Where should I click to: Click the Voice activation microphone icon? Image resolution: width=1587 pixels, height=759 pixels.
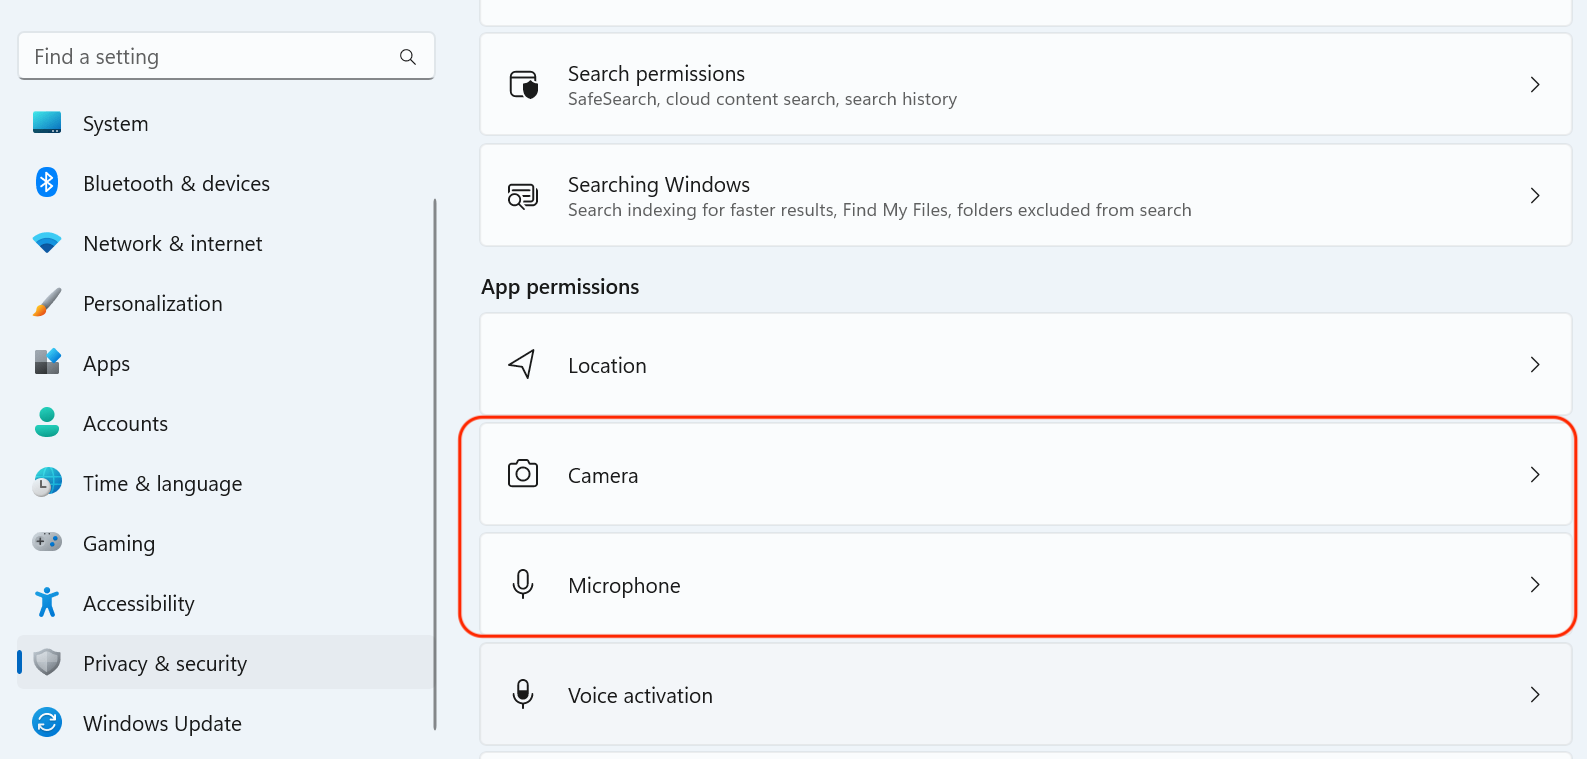click(x=523, y=694)
